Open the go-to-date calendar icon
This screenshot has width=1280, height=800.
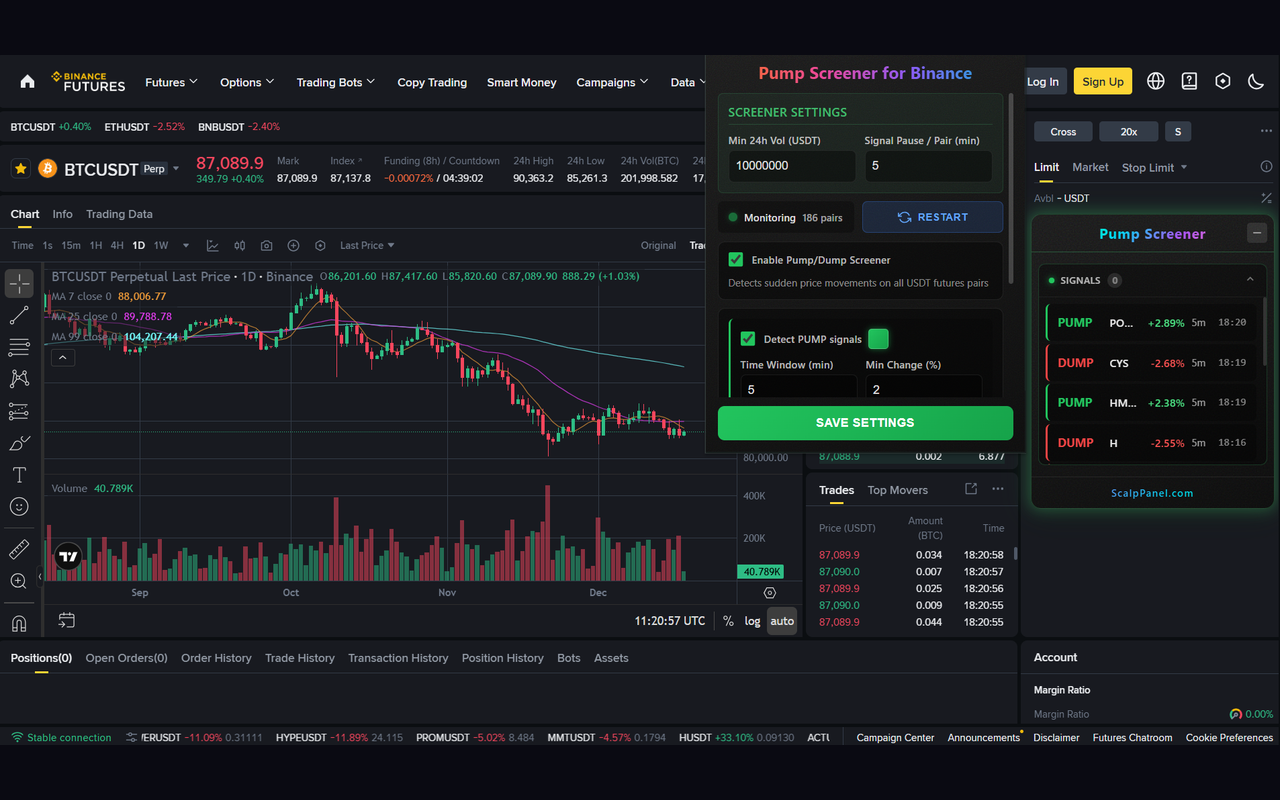click(x=66, y=620)
